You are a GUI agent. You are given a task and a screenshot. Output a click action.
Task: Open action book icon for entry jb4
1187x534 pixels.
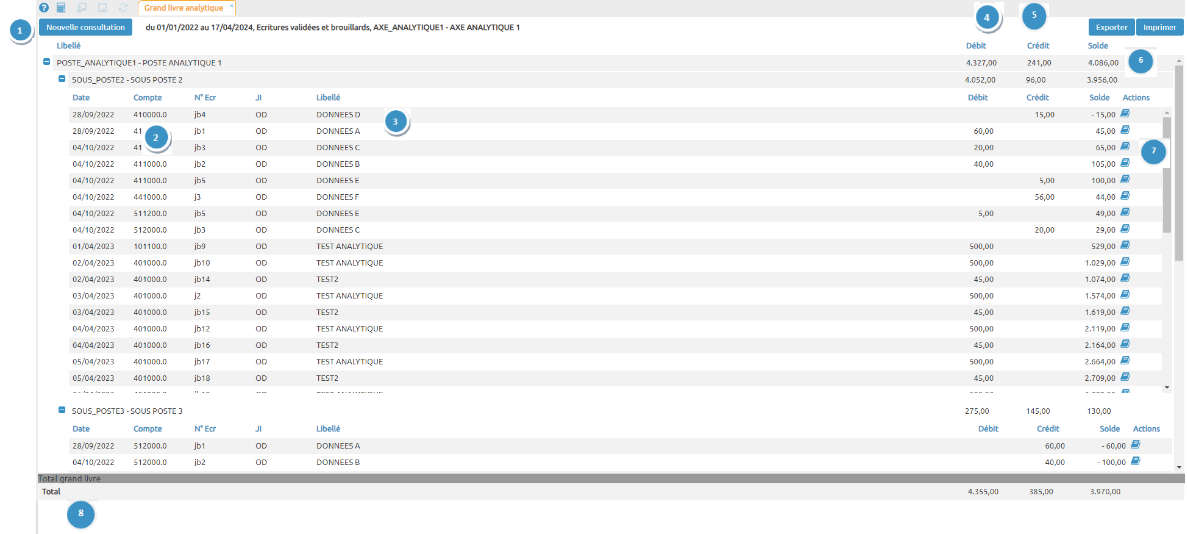[1125, 114]
